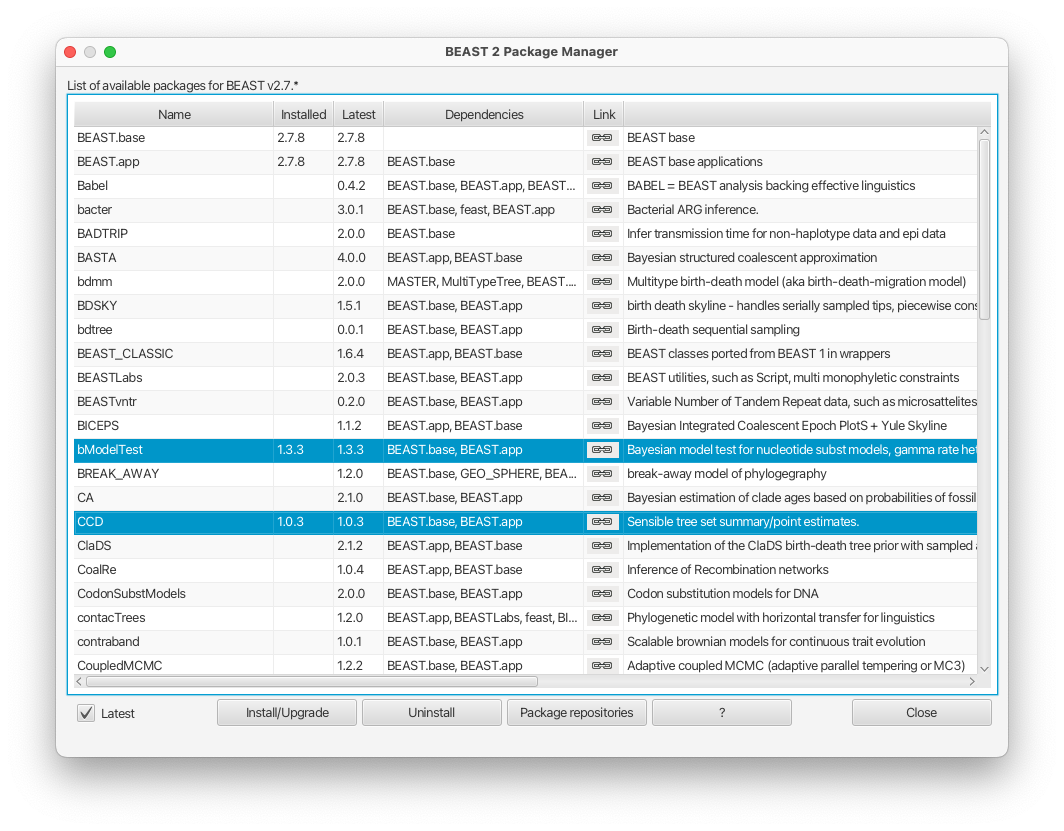
Task: Select the bacter package name
Action: pyautogui.click(x=94, y=210)
